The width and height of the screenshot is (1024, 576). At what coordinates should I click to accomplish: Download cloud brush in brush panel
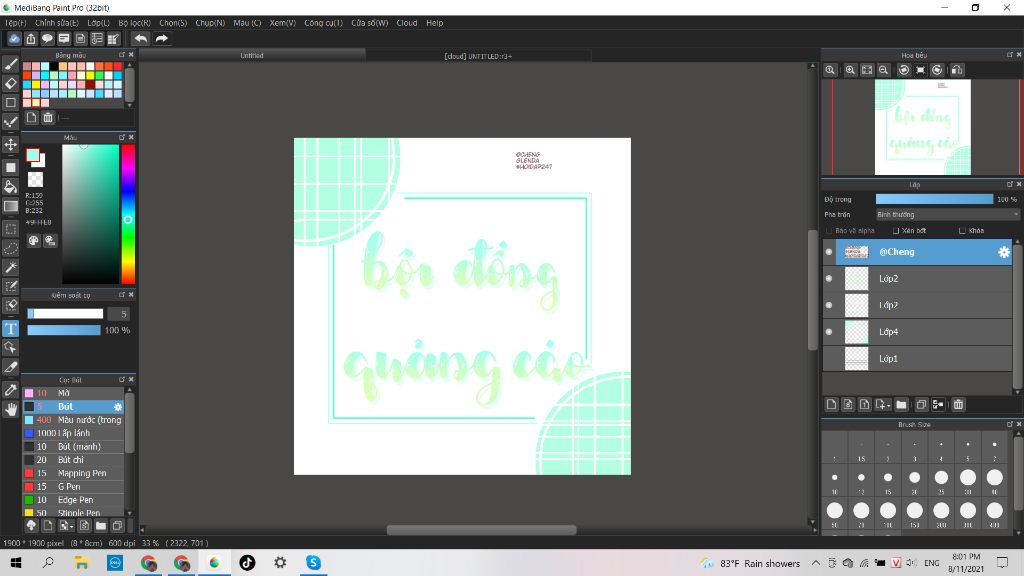pos(31,525)
